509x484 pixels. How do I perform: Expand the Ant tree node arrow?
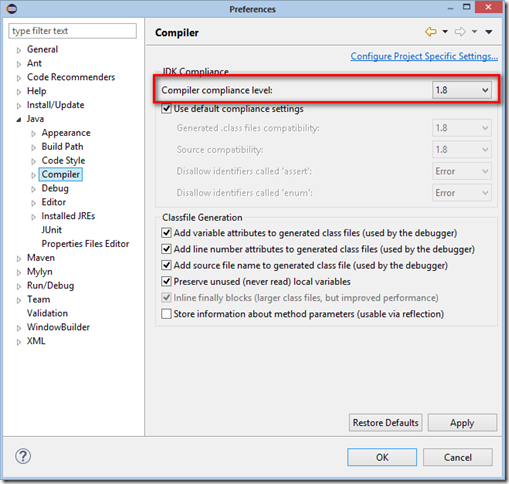[19, 64]
